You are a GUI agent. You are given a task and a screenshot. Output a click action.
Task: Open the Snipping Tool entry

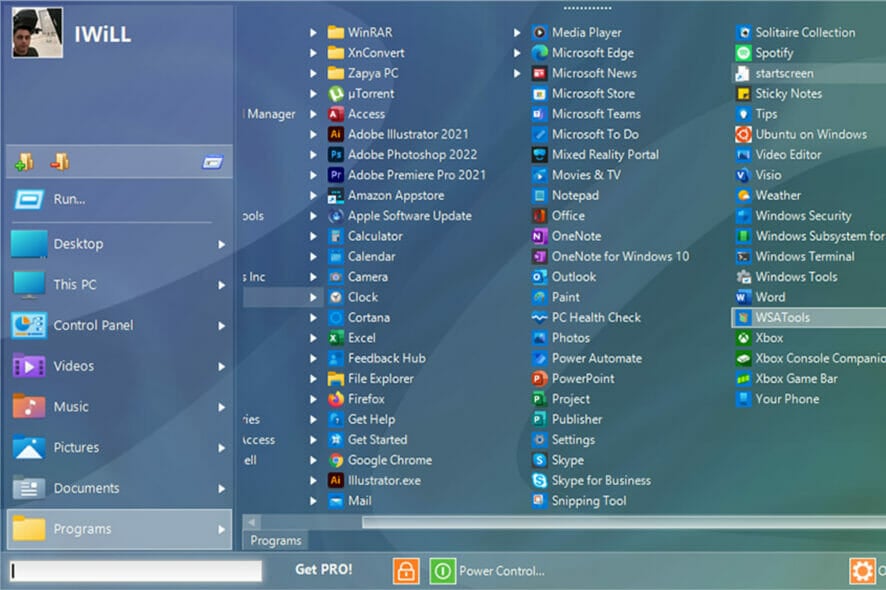[579, 501]
